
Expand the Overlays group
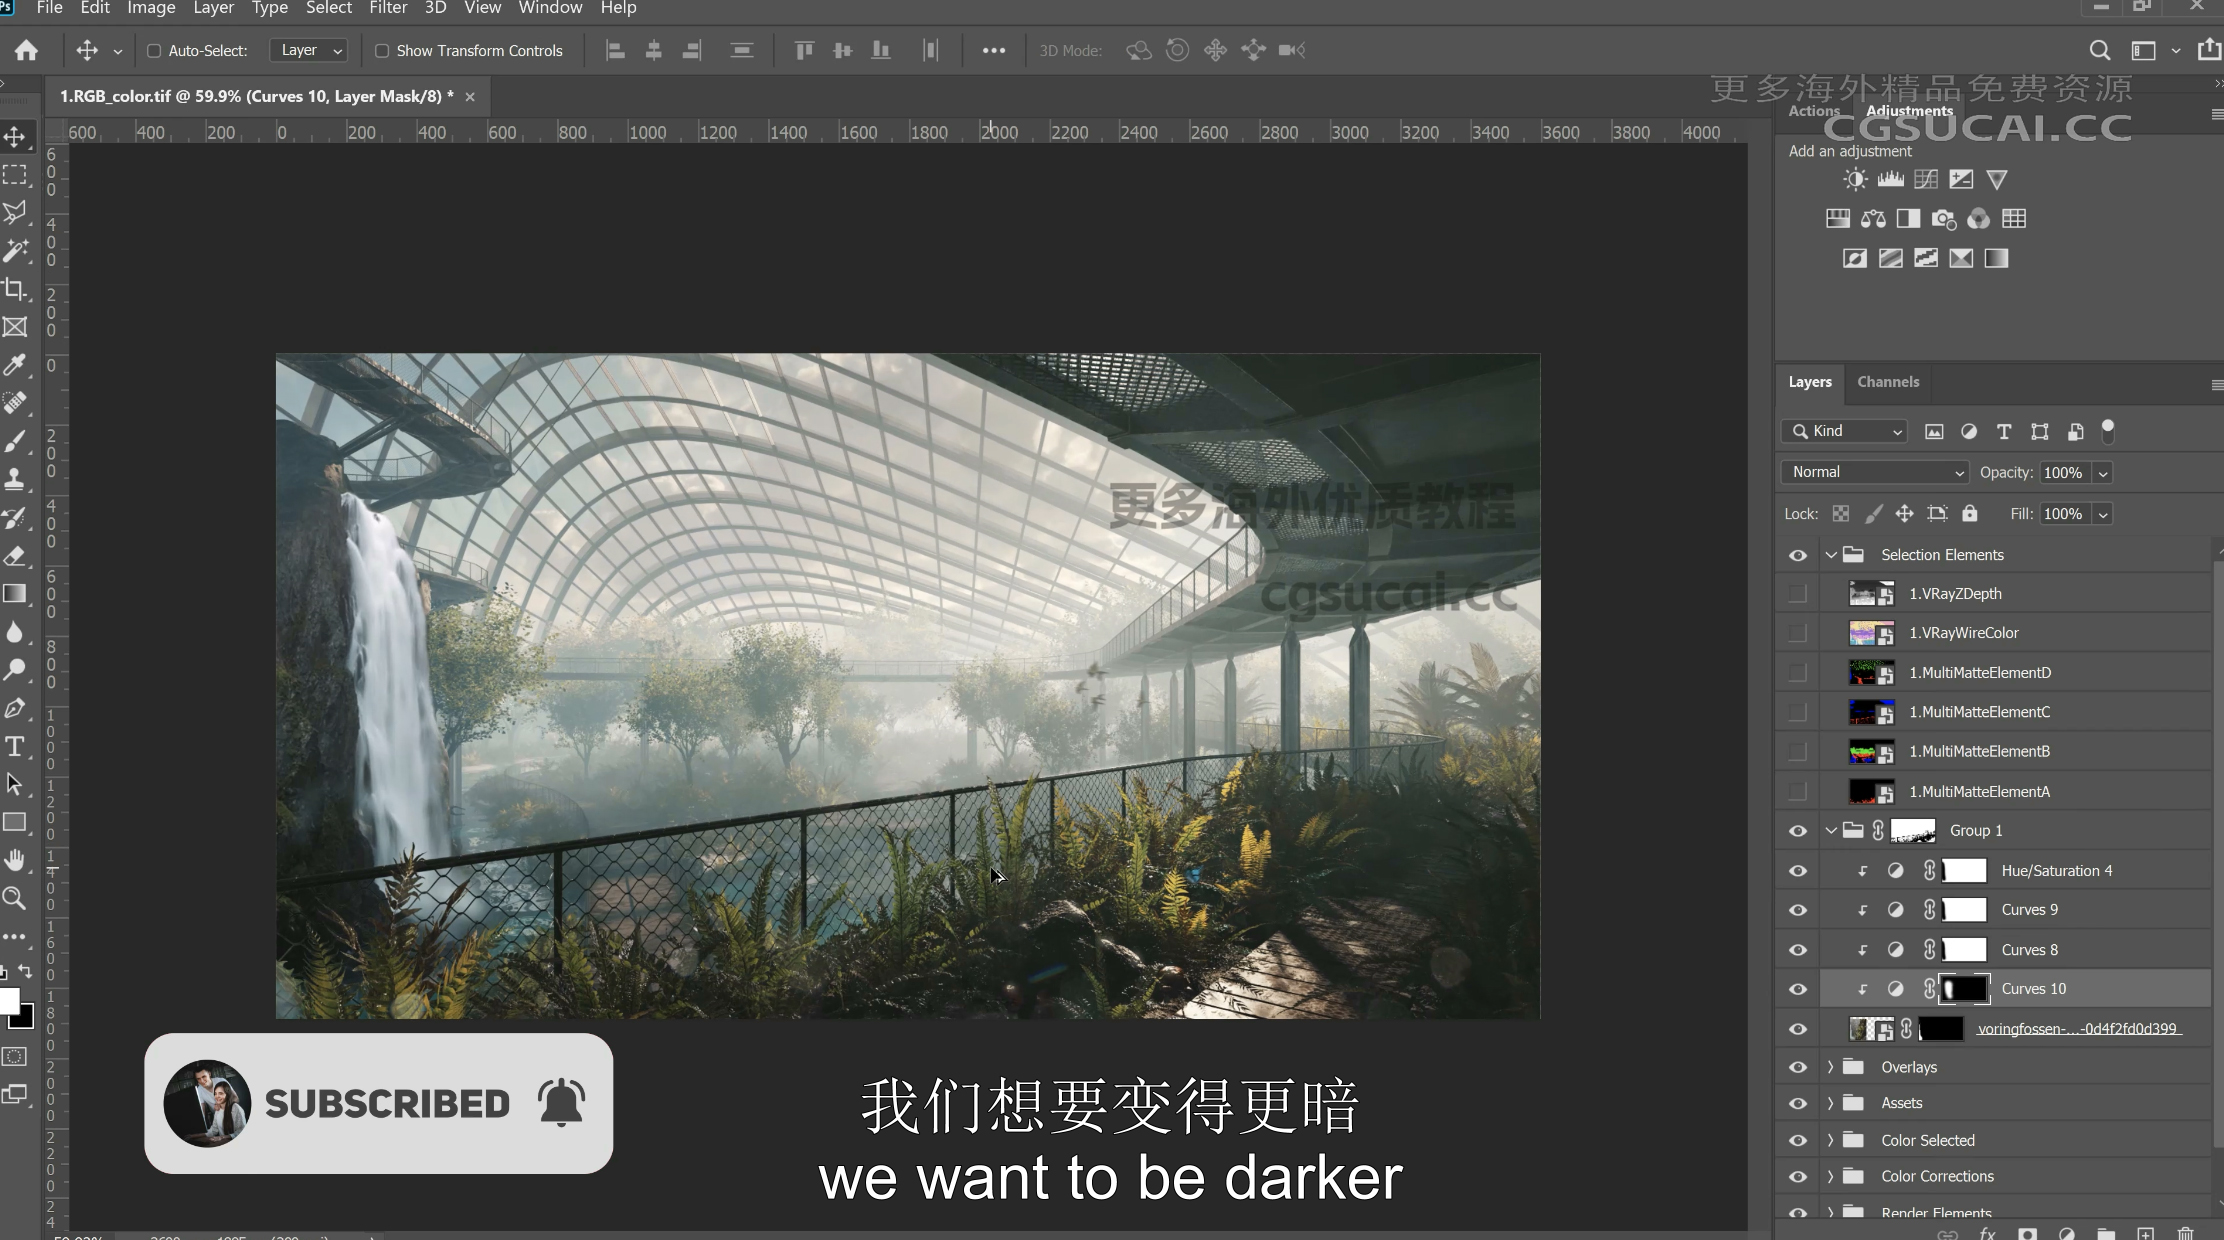coord(1831,1067)
